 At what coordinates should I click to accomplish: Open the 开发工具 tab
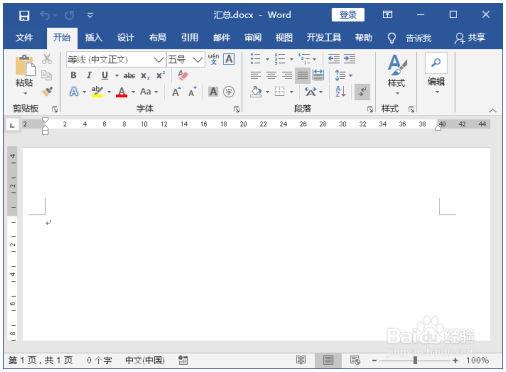point(324,37)
